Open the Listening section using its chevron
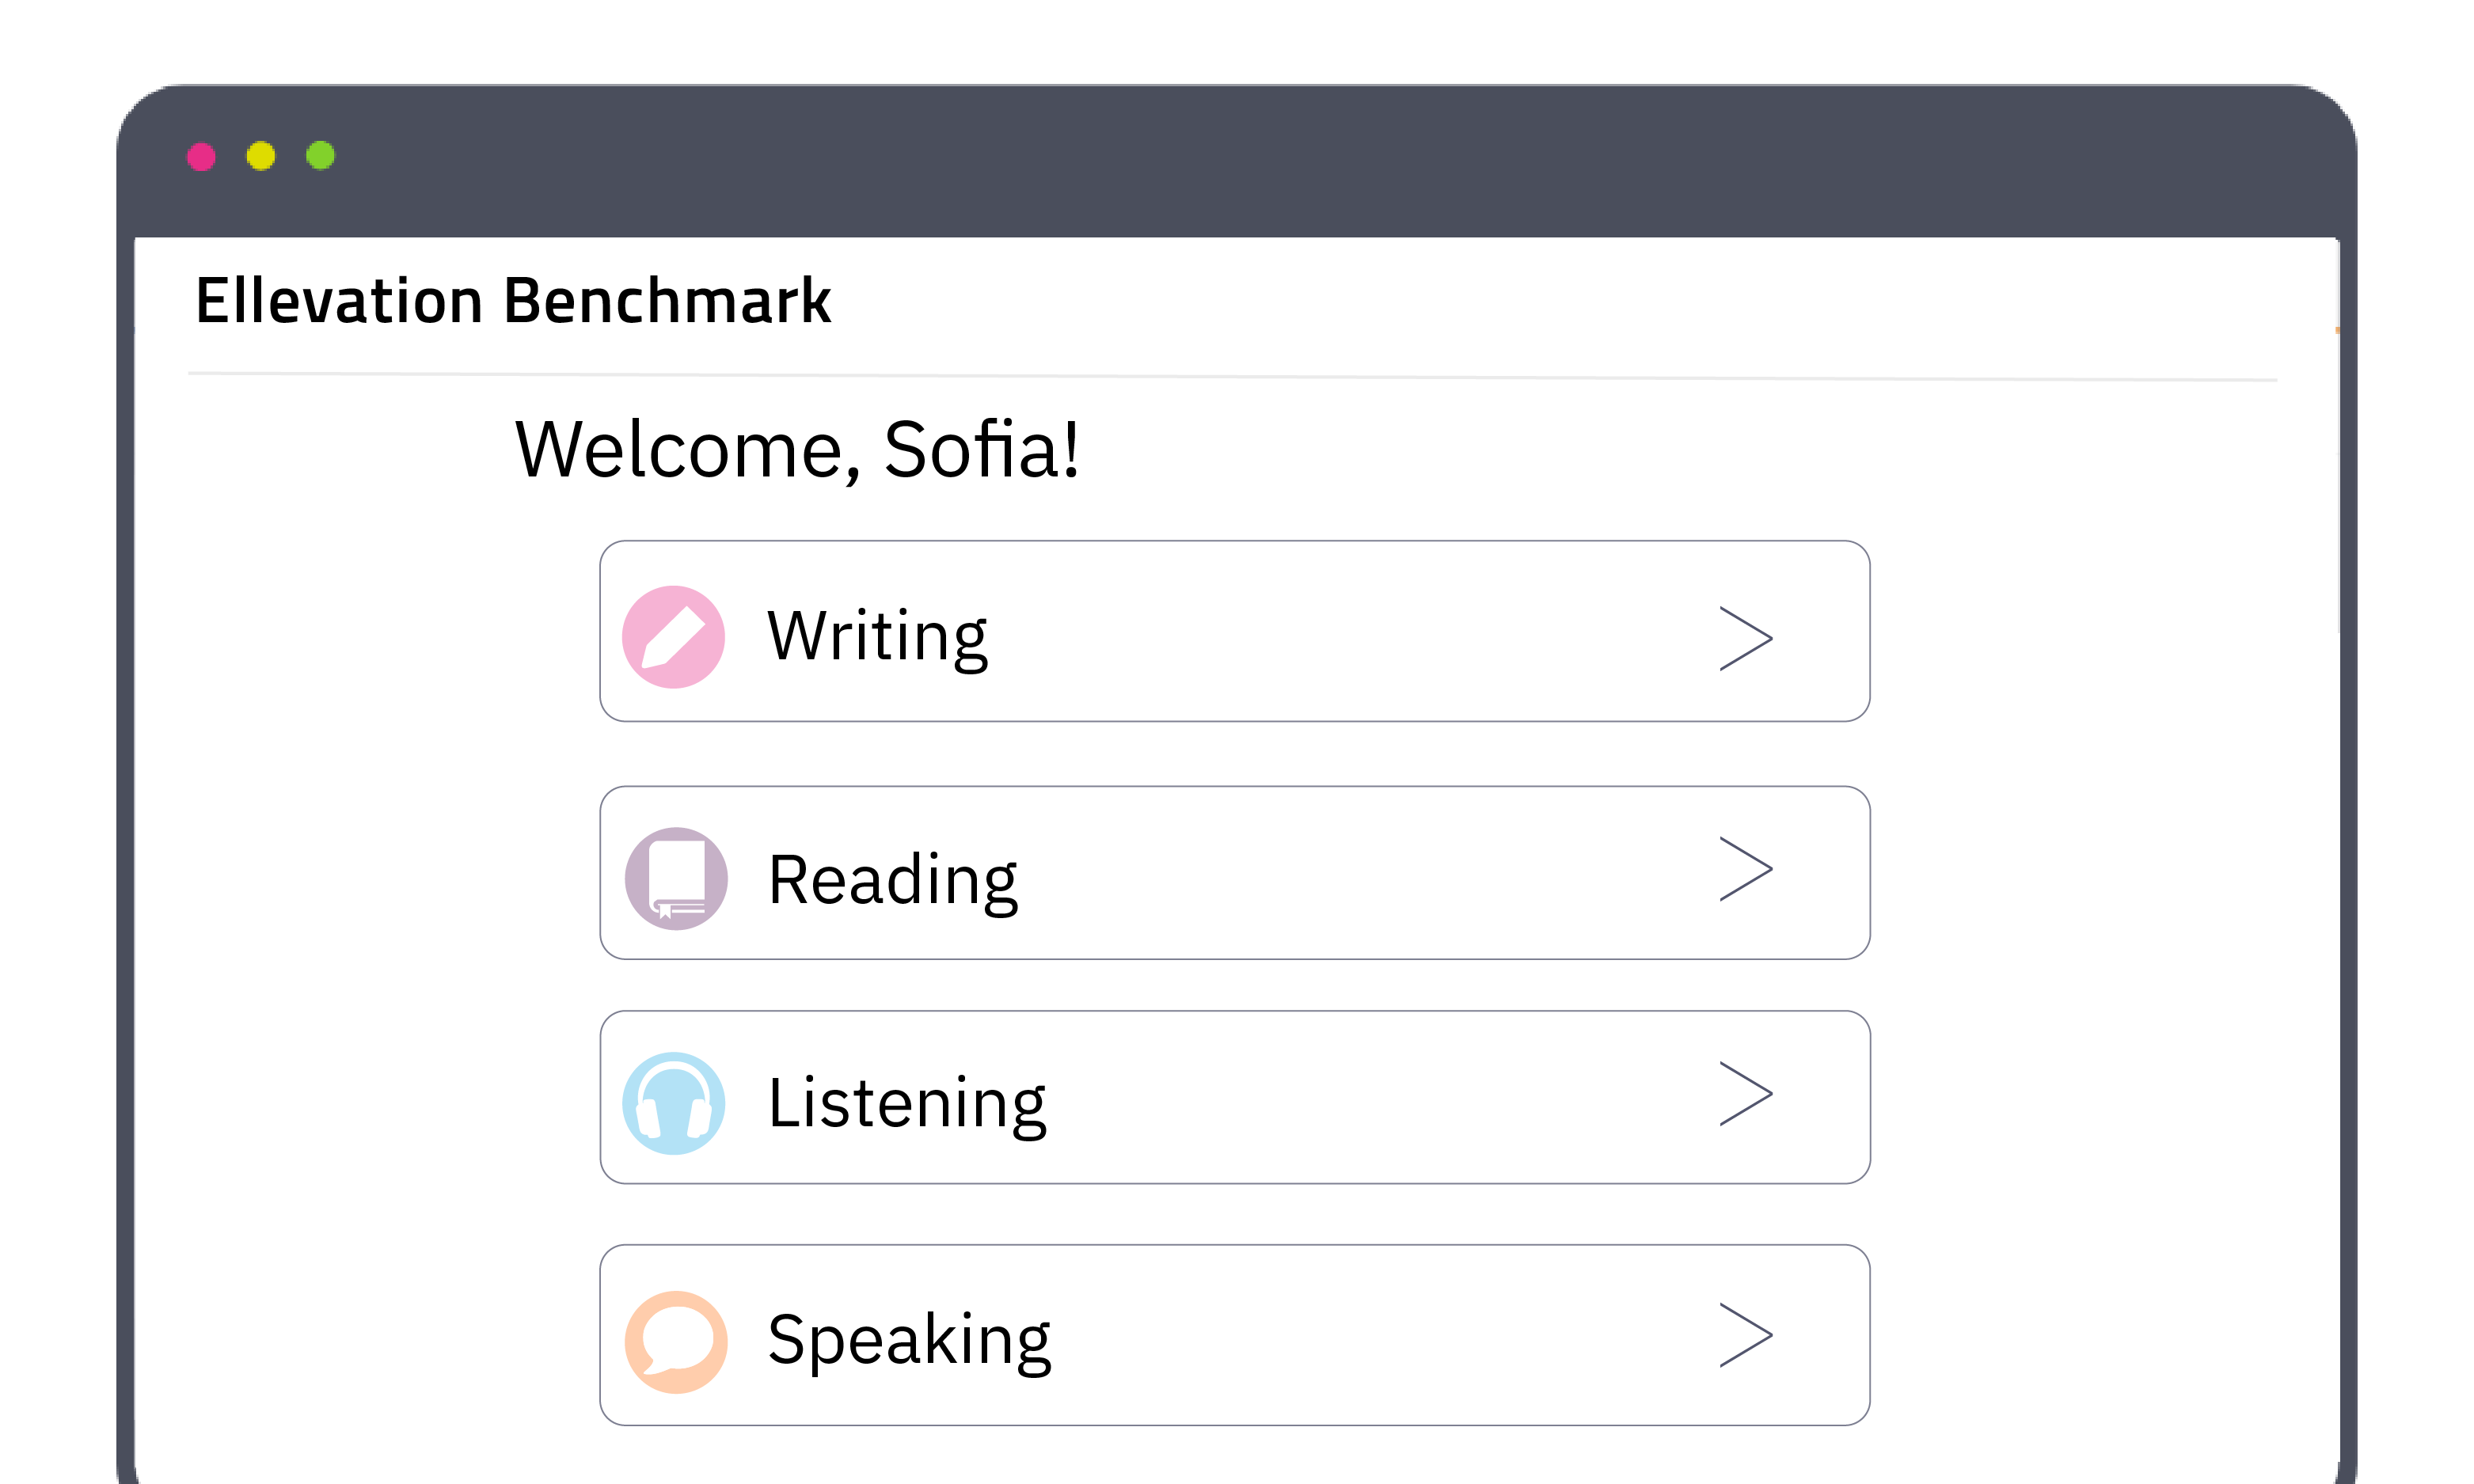The height and width of the screenshot is (1484, 2474). [1745, 1094]
